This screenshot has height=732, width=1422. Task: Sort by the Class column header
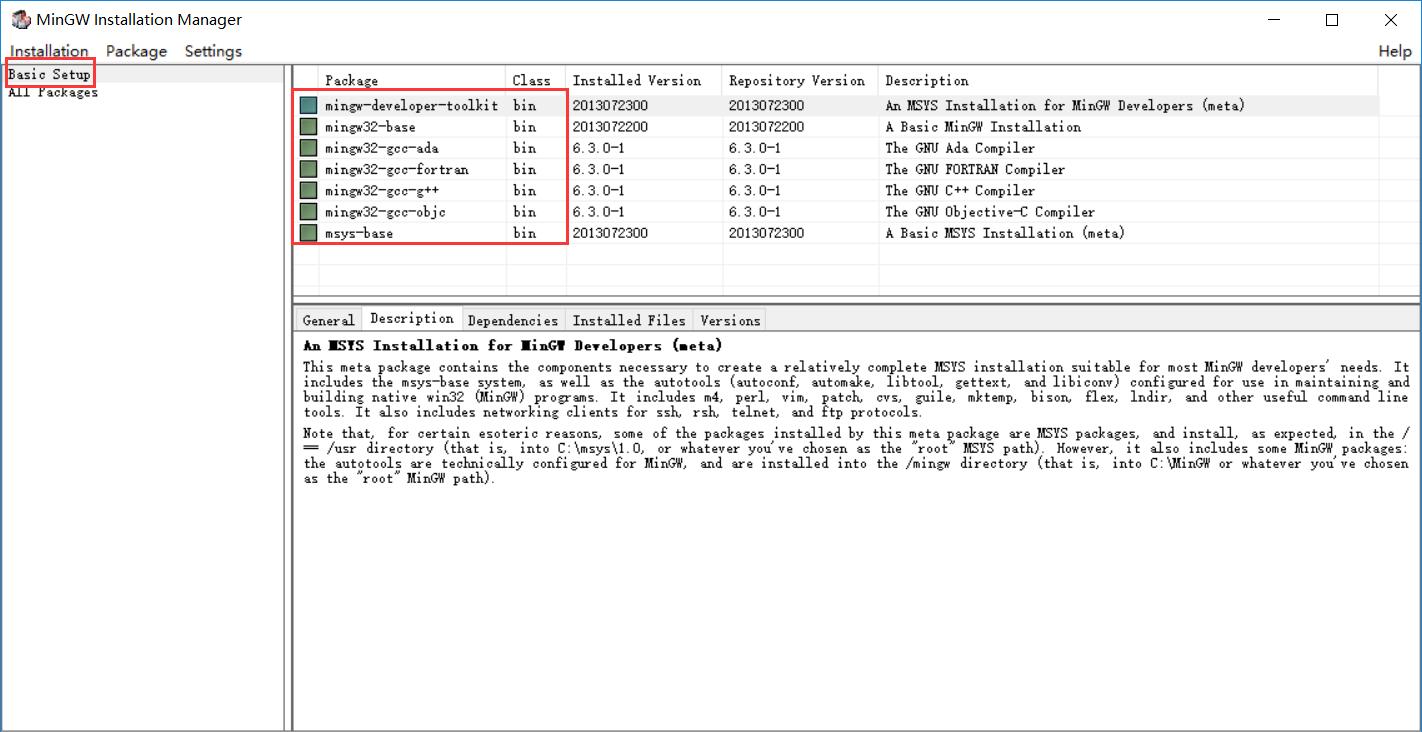[x=535, y=80]
